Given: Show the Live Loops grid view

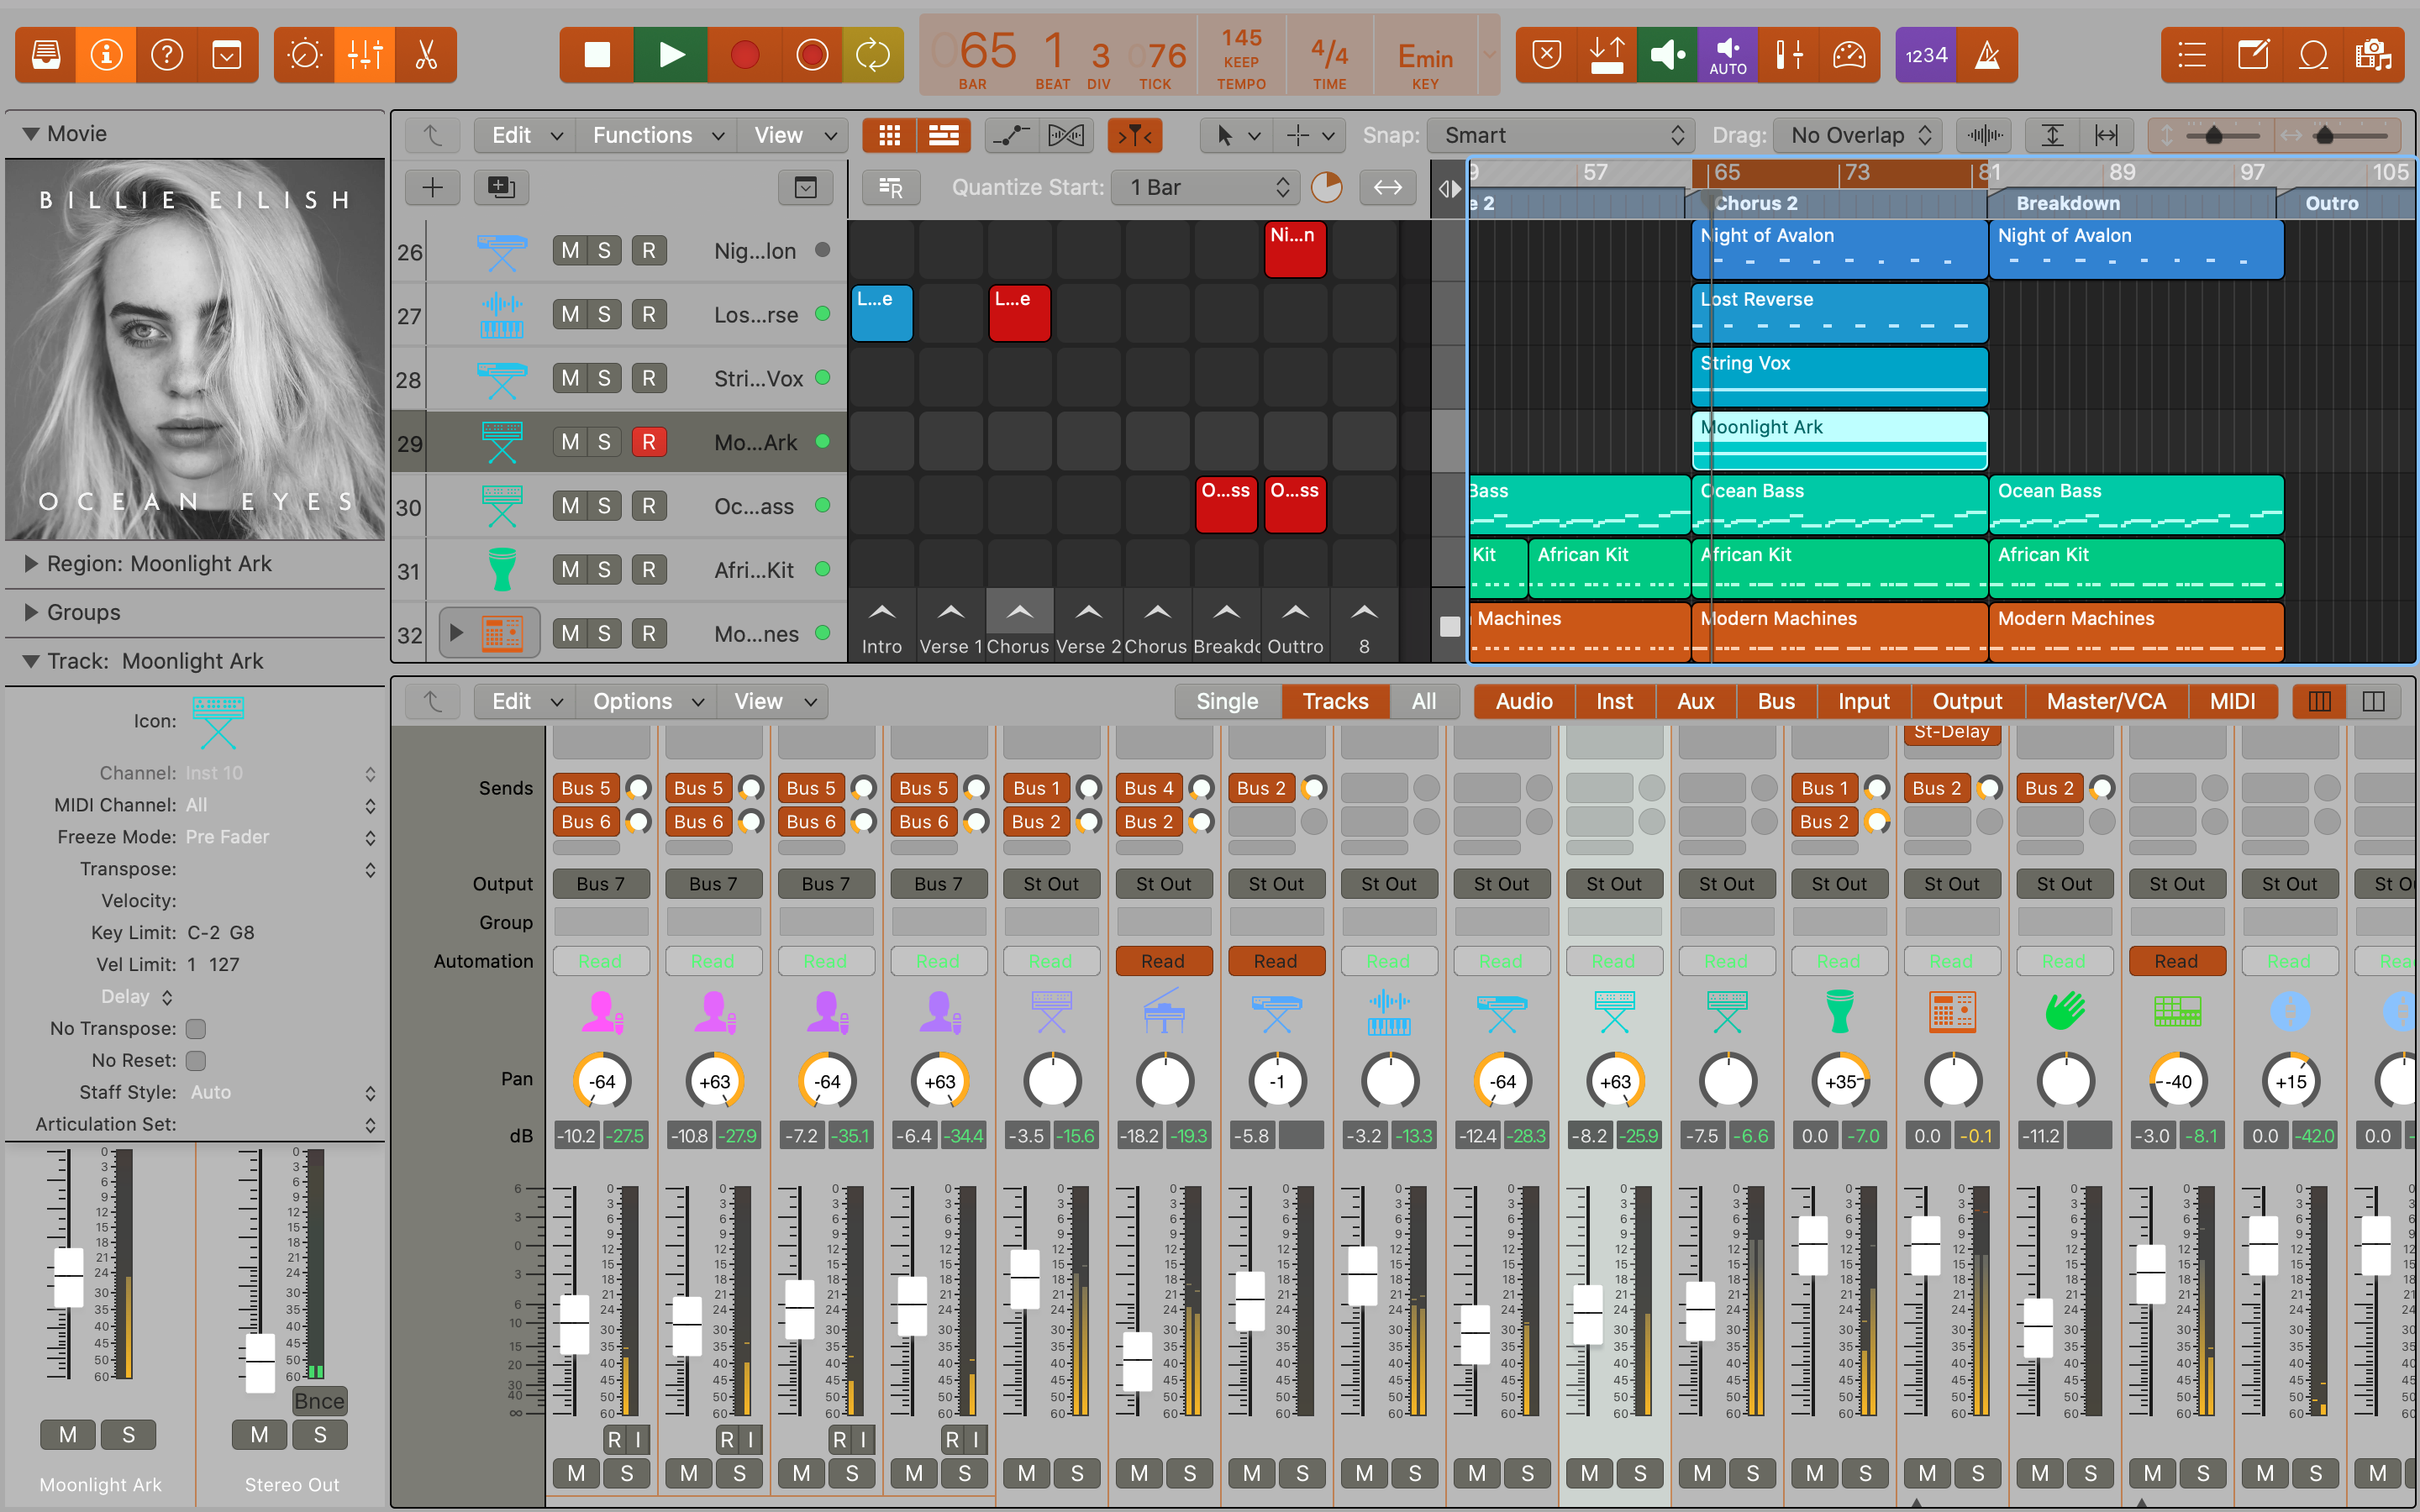Looking at the screenshot, I should coord(889,135).
